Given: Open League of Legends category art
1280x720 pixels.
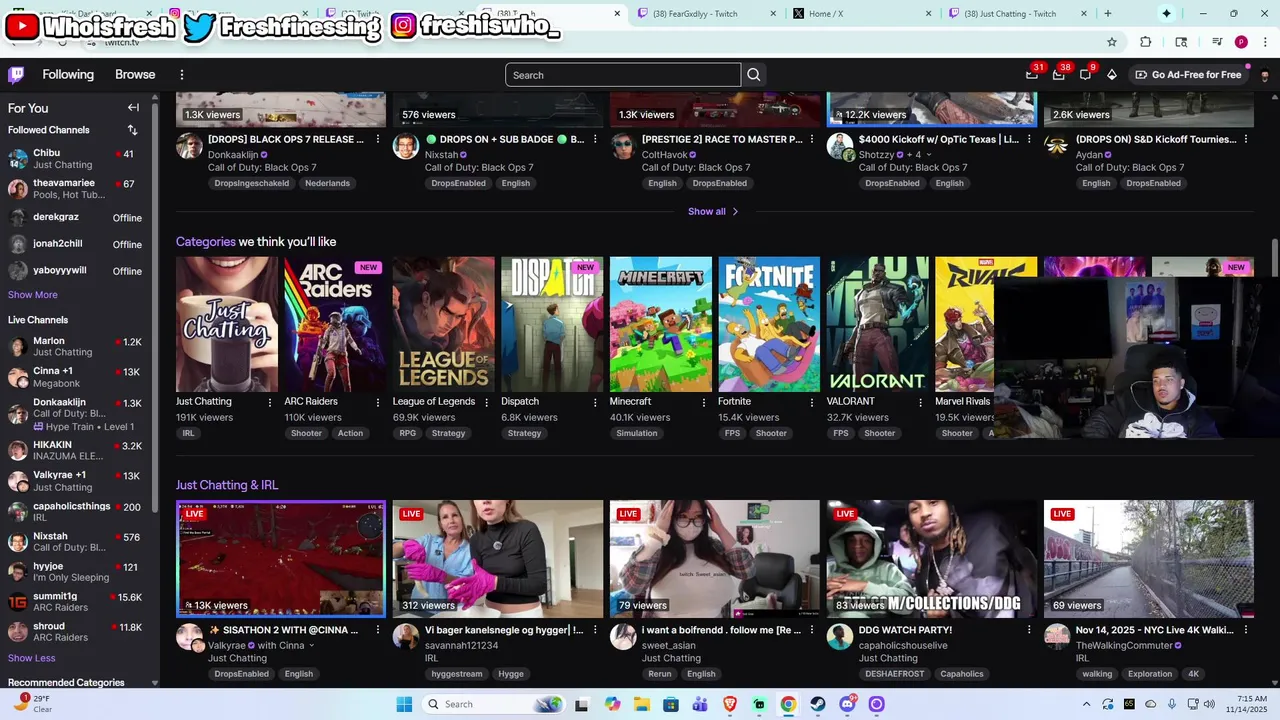Looking at the screenshot, I should (x=444, y=324).
